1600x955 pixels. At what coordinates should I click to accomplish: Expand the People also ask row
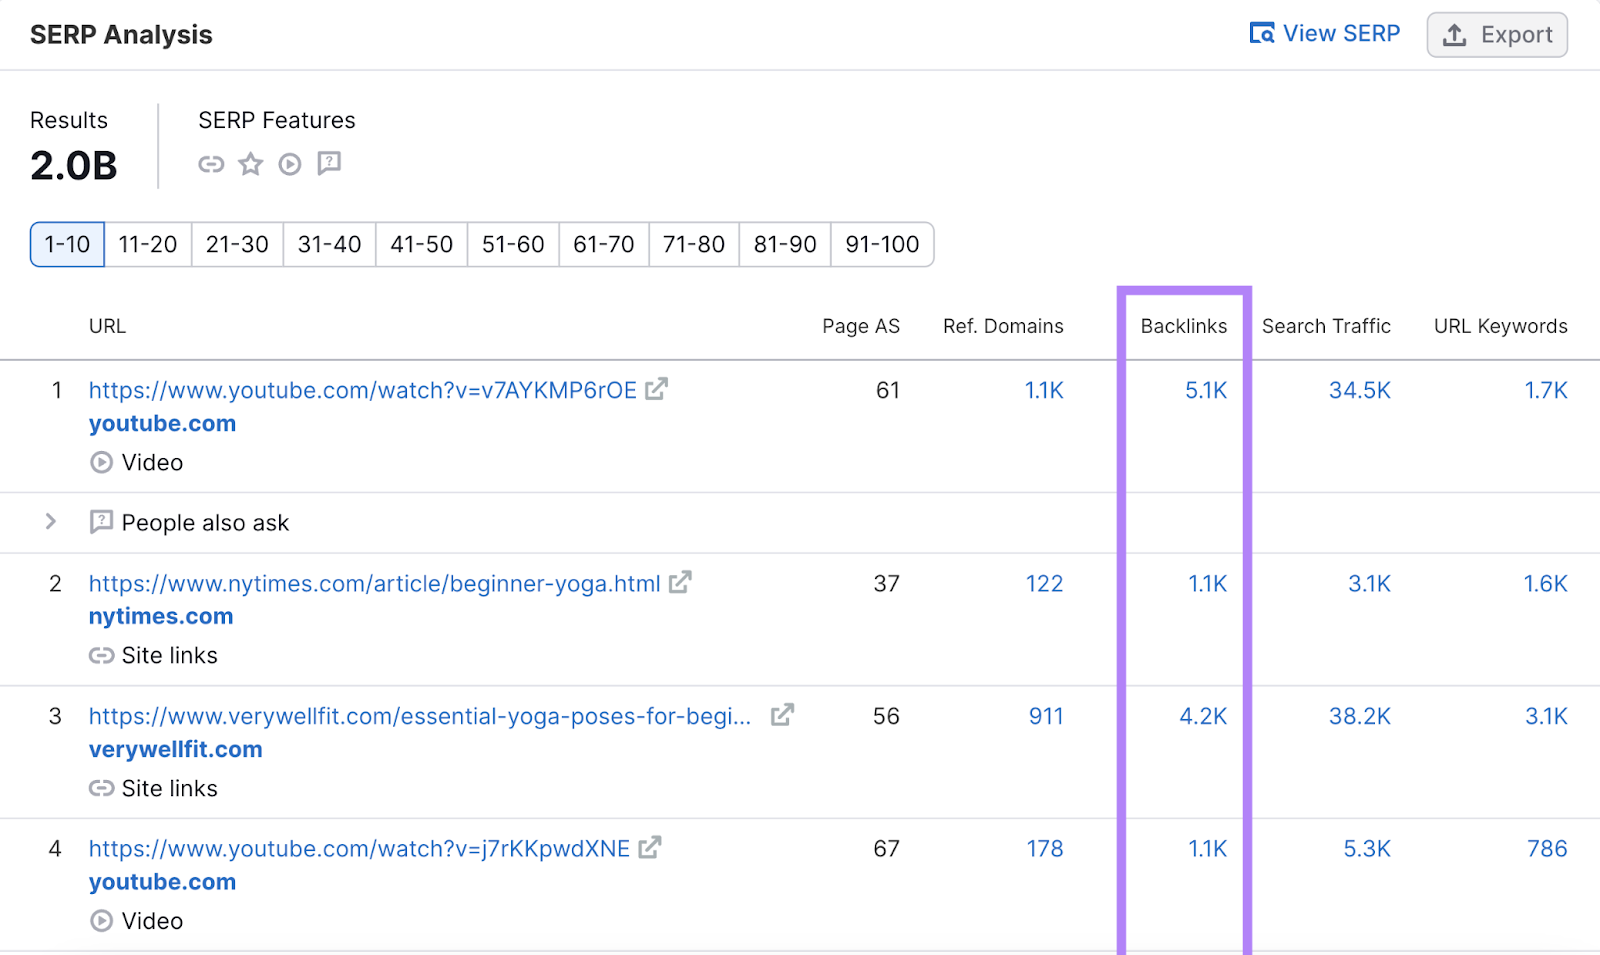(x=50, y=521)
